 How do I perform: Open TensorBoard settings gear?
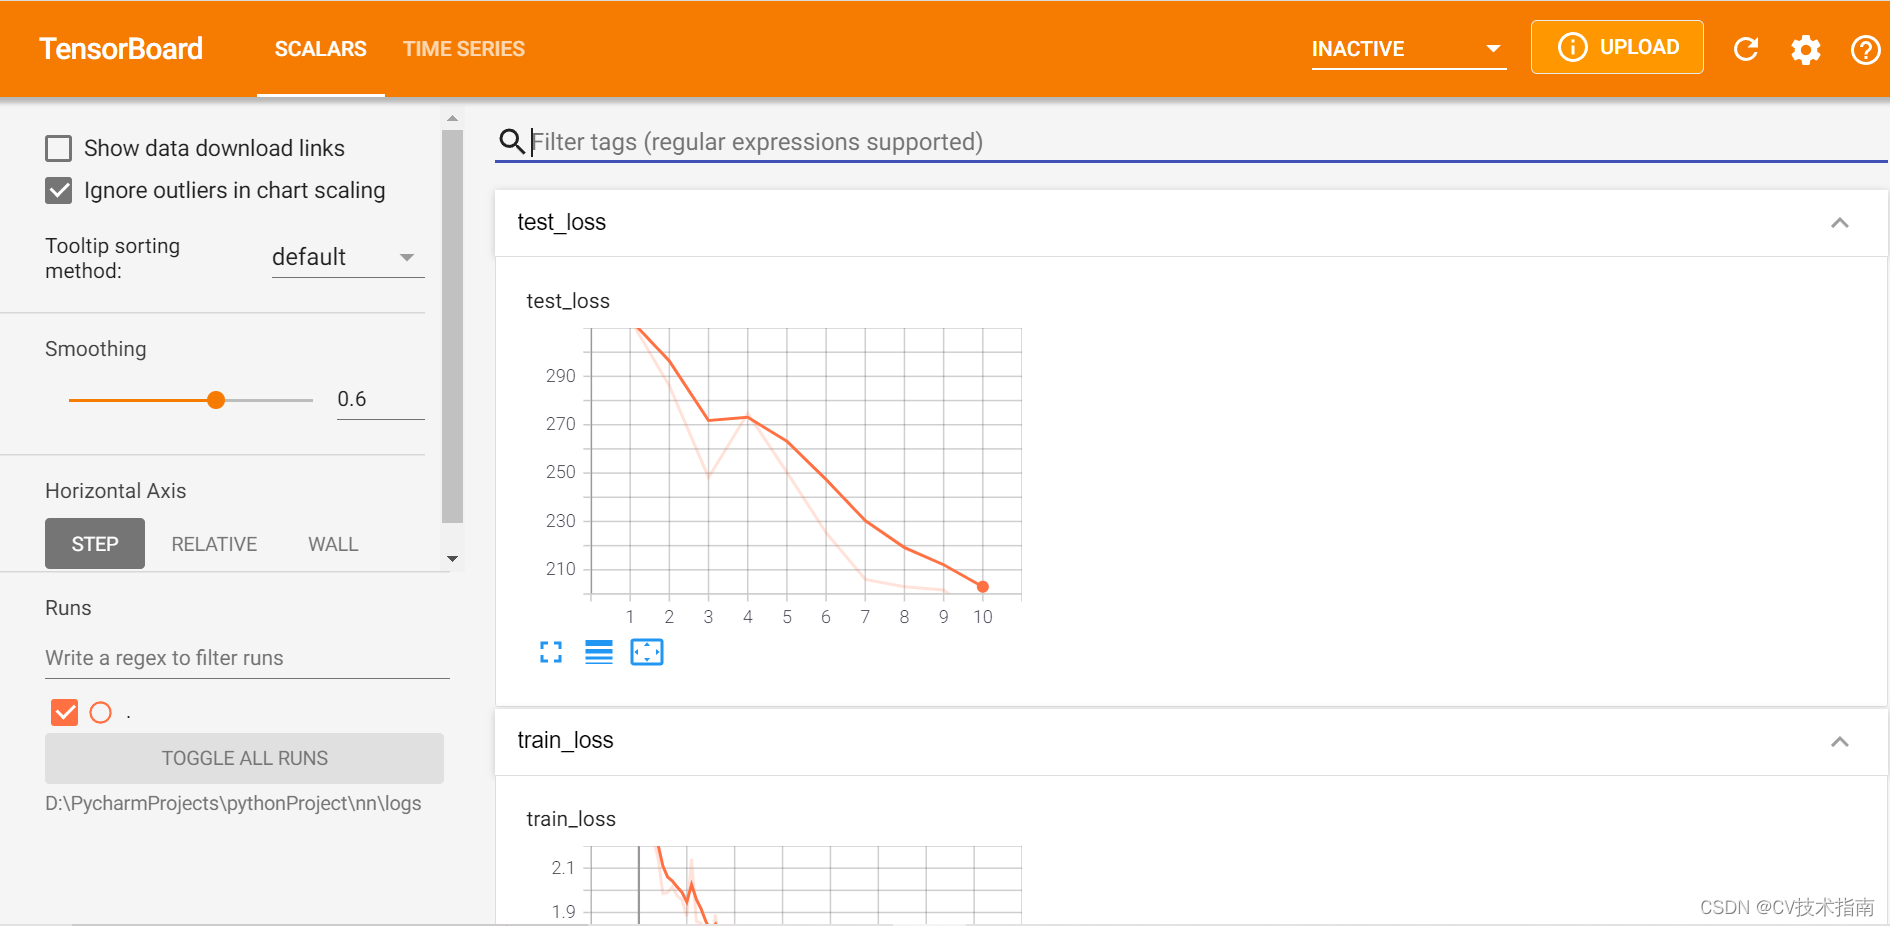point(1805,48)
